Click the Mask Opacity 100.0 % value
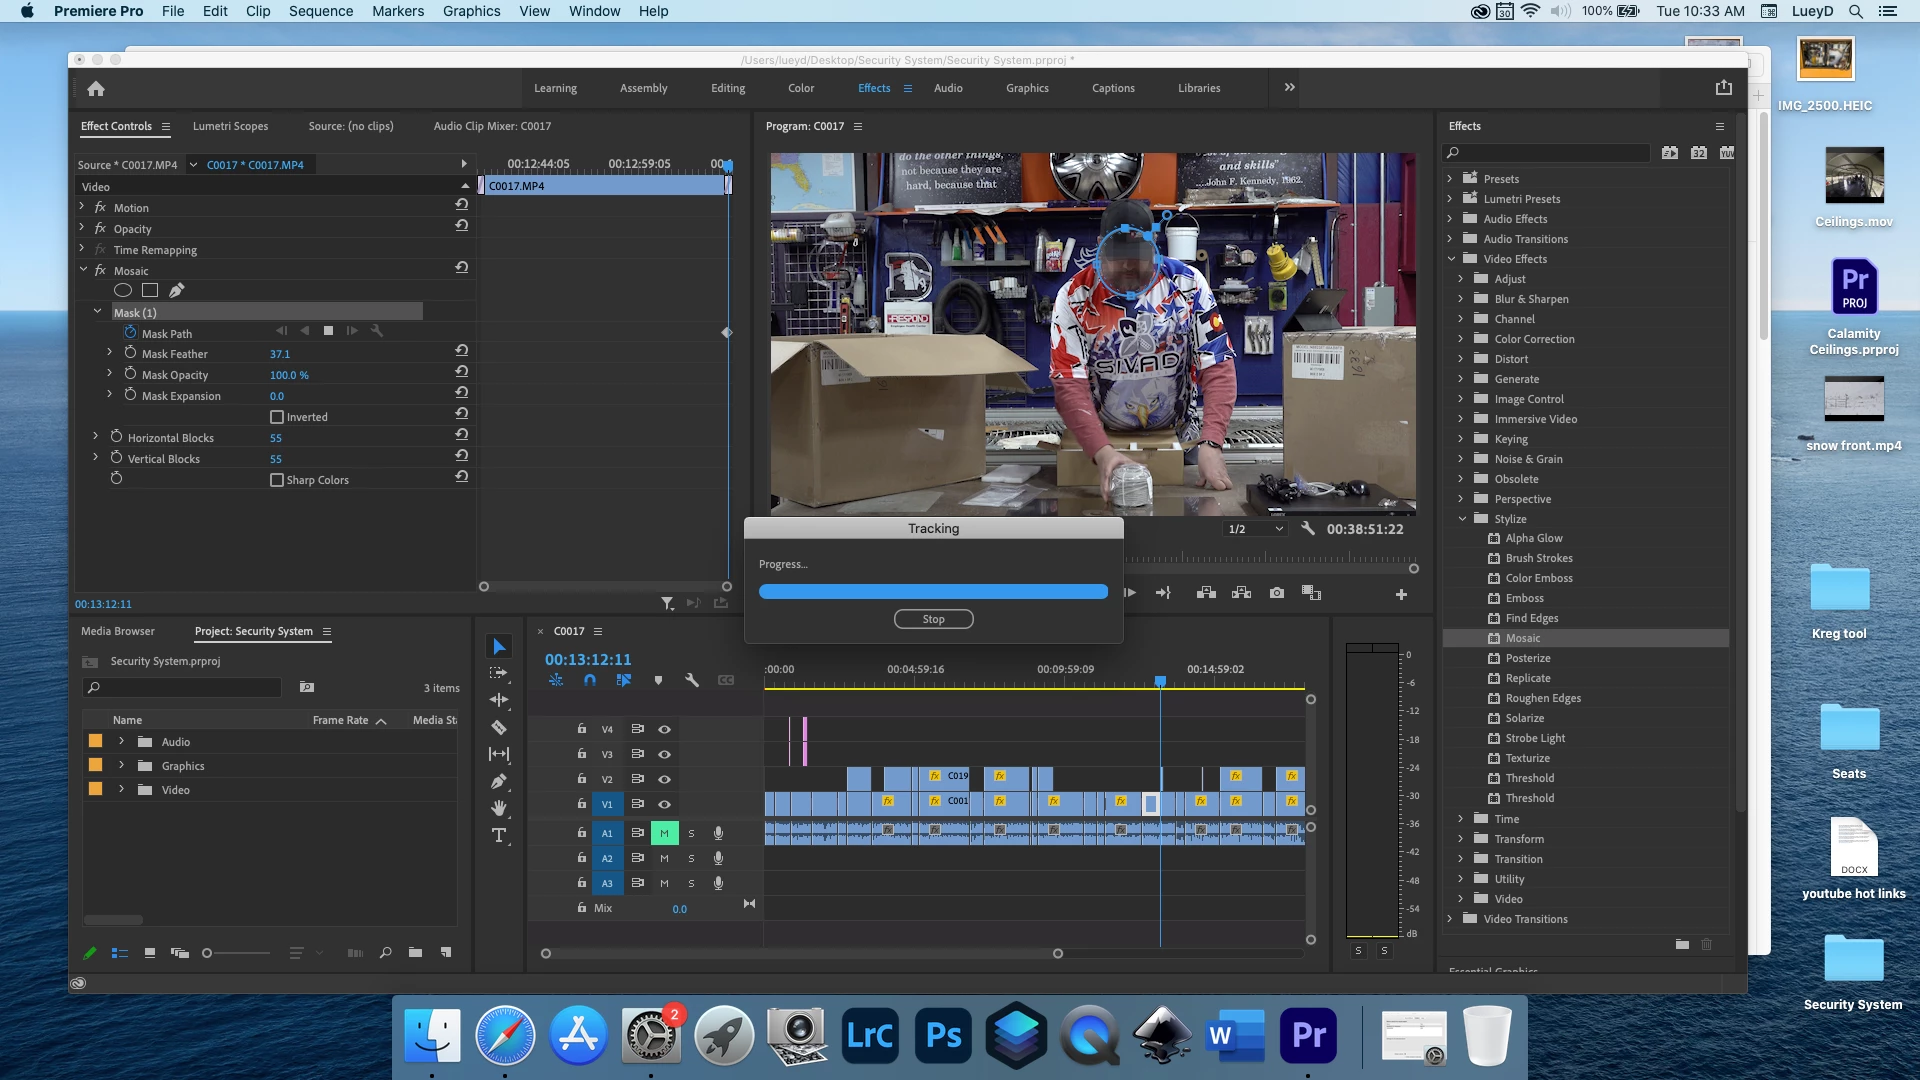 coord(289,375)
